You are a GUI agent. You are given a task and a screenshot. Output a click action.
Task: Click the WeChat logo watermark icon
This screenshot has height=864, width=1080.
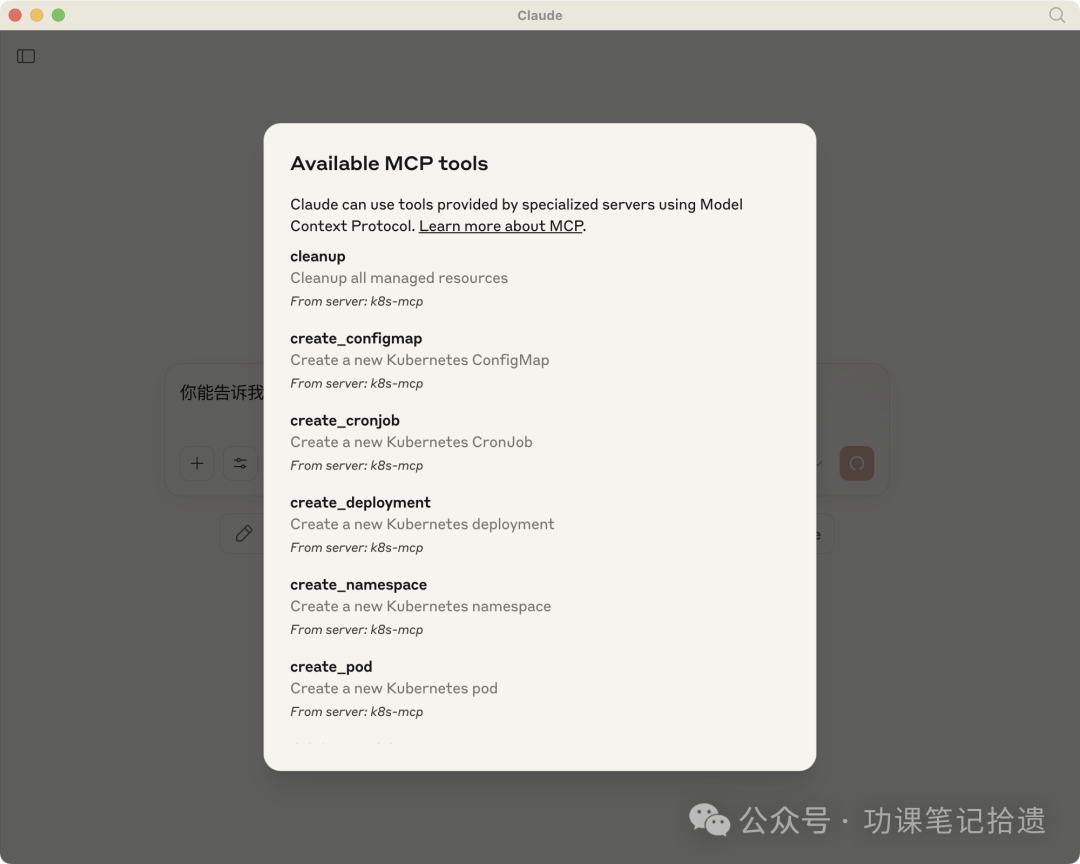click(x=709, y=821)
